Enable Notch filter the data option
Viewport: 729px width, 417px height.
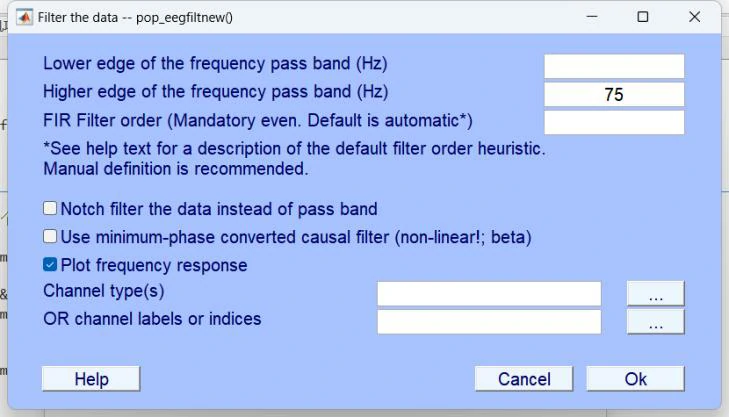tap(50, 209)
